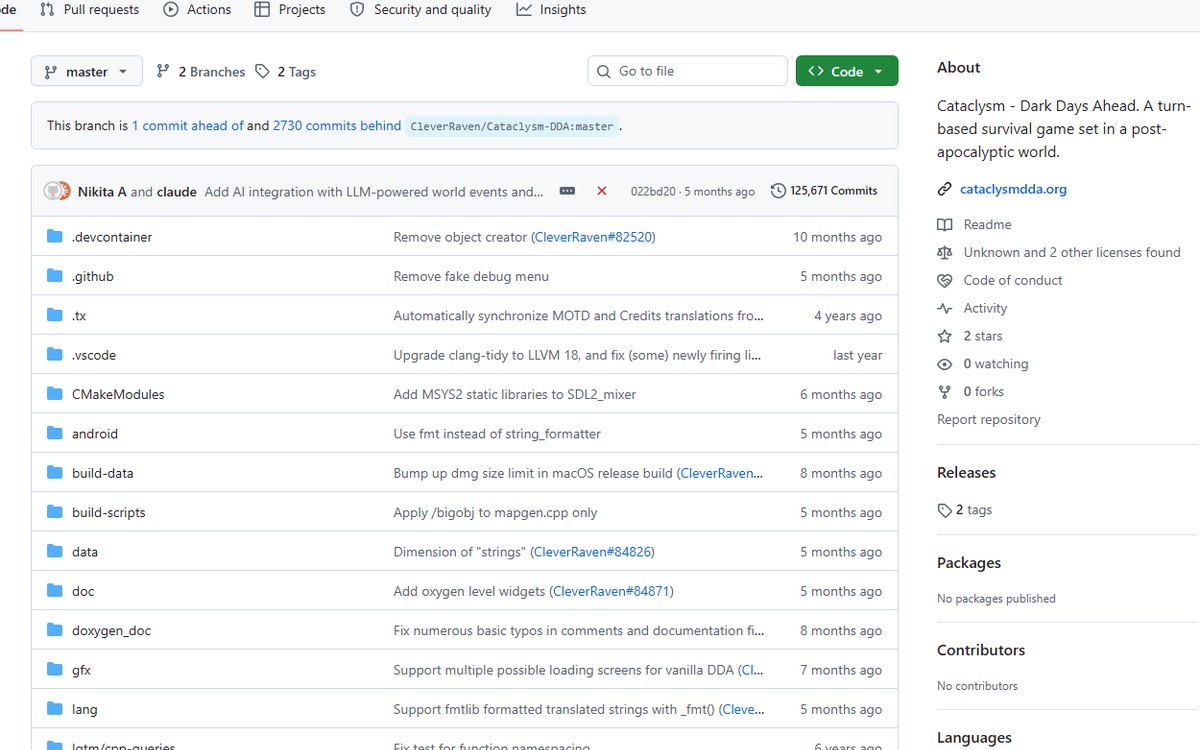Switch to the Projects tab

pyautogui.click(x=290, y=10)
